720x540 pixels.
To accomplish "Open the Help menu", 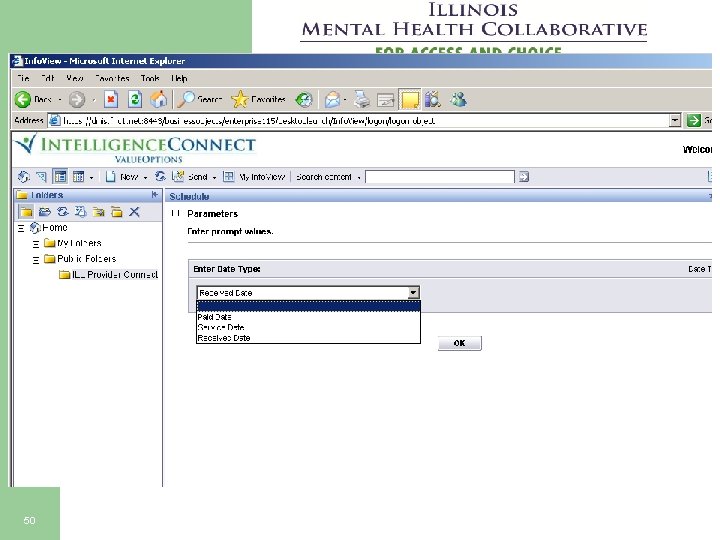I will [179, 78].
